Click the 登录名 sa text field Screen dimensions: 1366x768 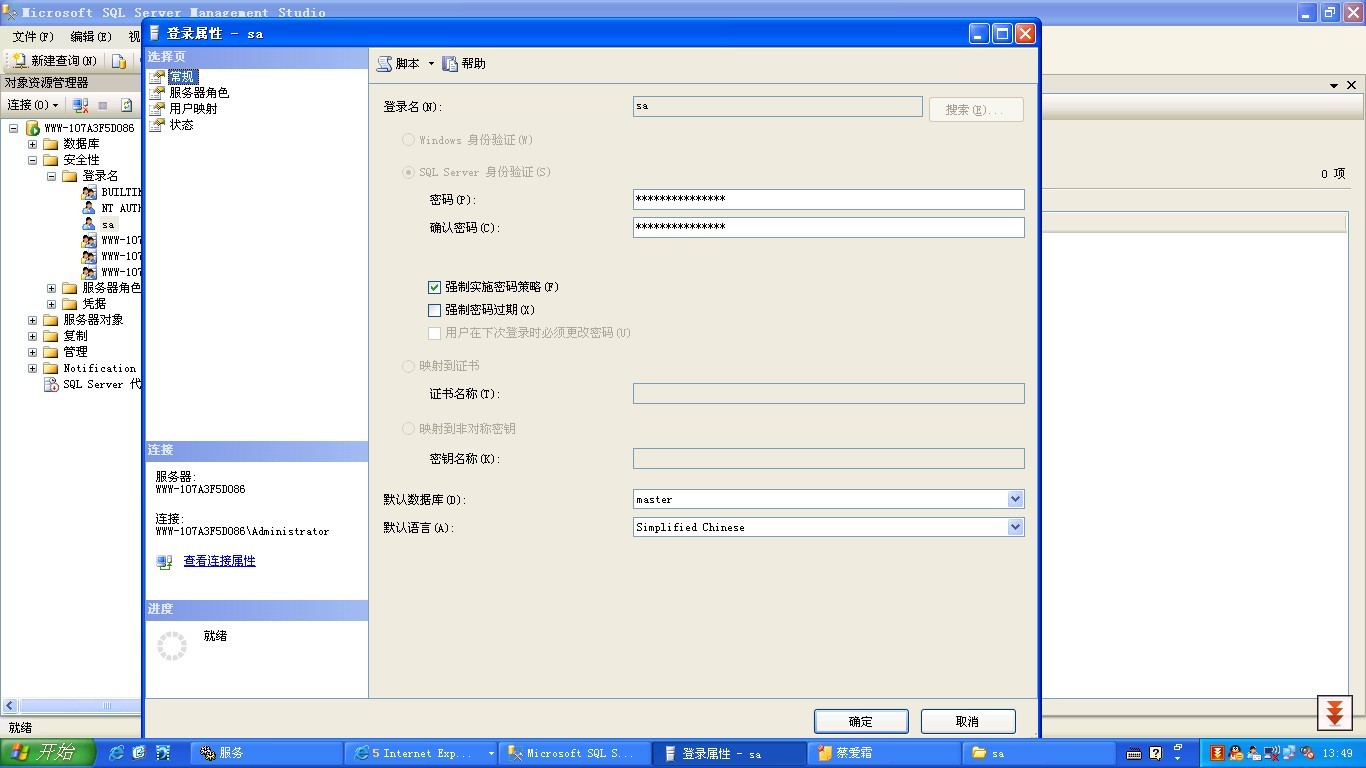click(x=777, y=106)
